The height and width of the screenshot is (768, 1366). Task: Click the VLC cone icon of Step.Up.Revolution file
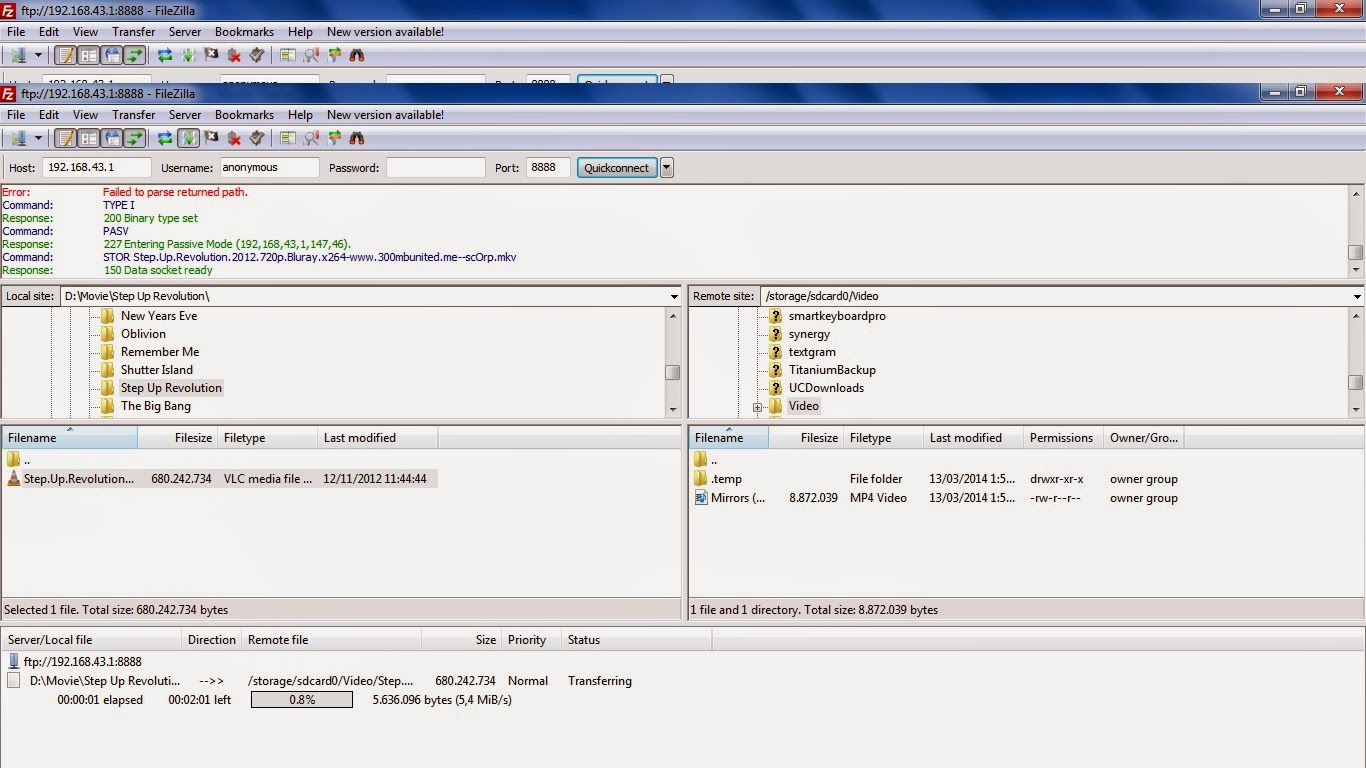coord(14,479)
